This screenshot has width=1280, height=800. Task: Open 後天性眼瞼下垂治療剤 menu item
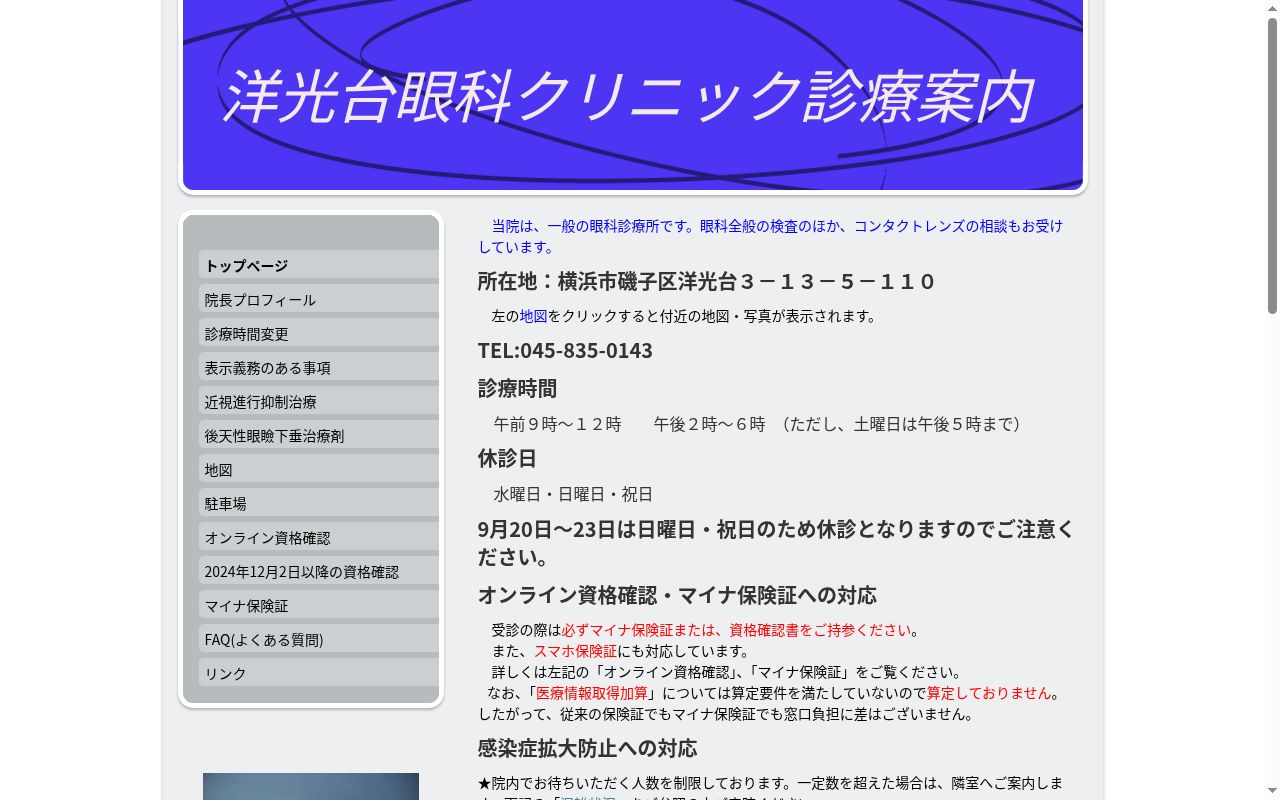pyautogui.click(x=318, y=435)
